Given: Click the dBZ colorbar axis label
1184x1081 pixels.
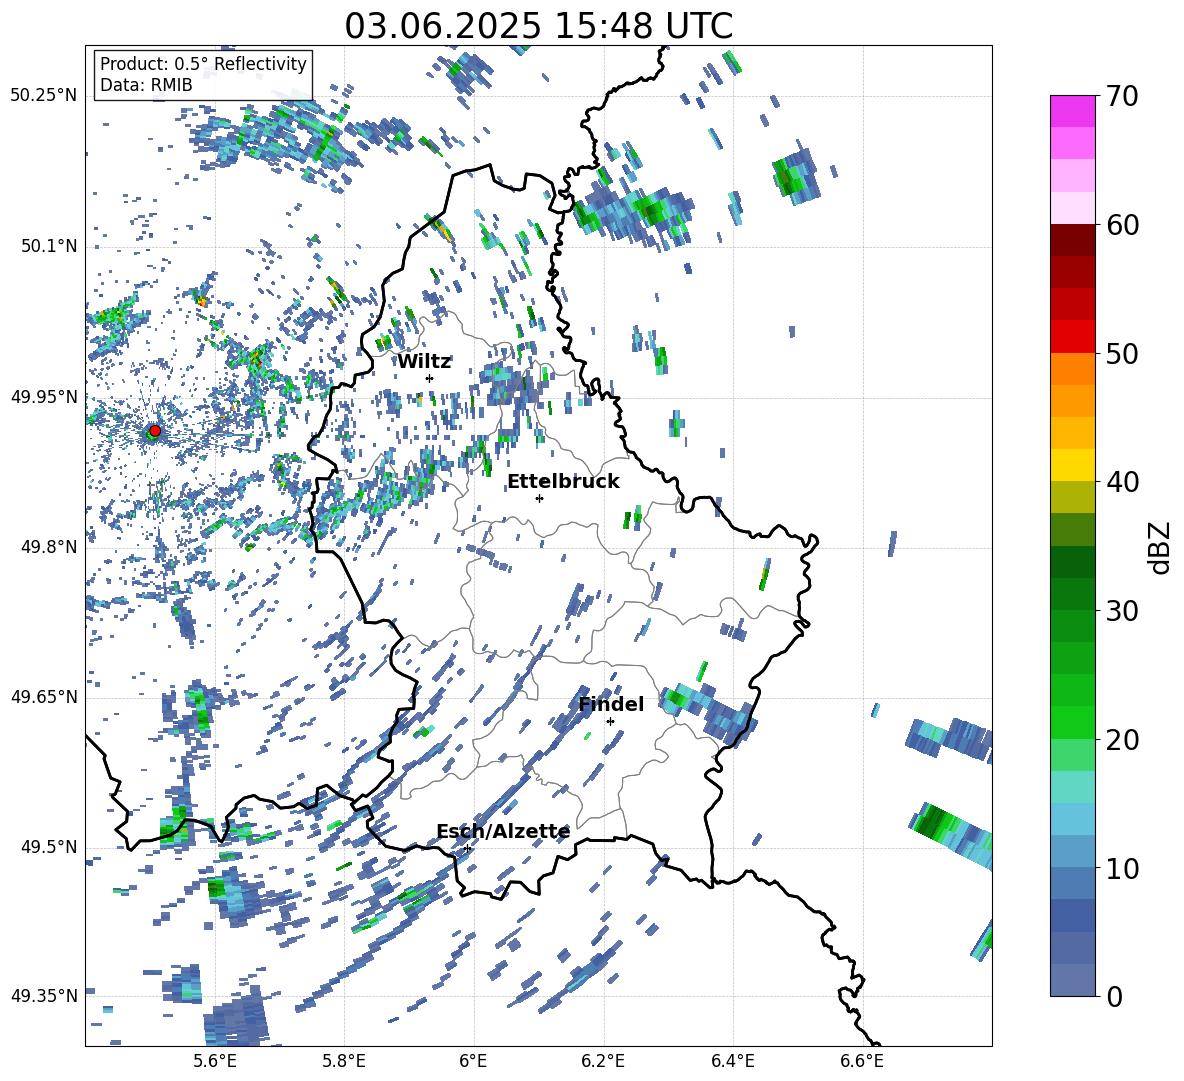Looking at the screenshot, I should point(1158,547).
